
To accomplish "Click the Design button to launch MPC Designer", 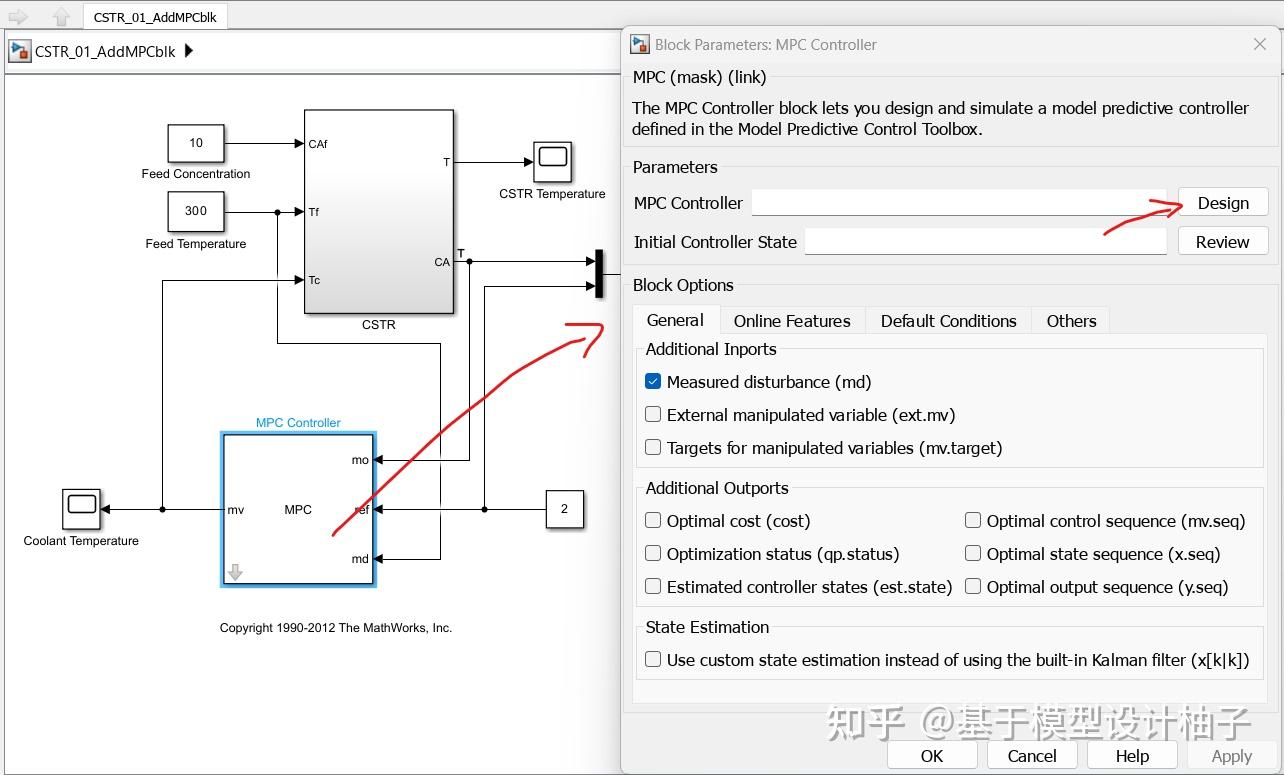I will click(x=1223, y=202).
